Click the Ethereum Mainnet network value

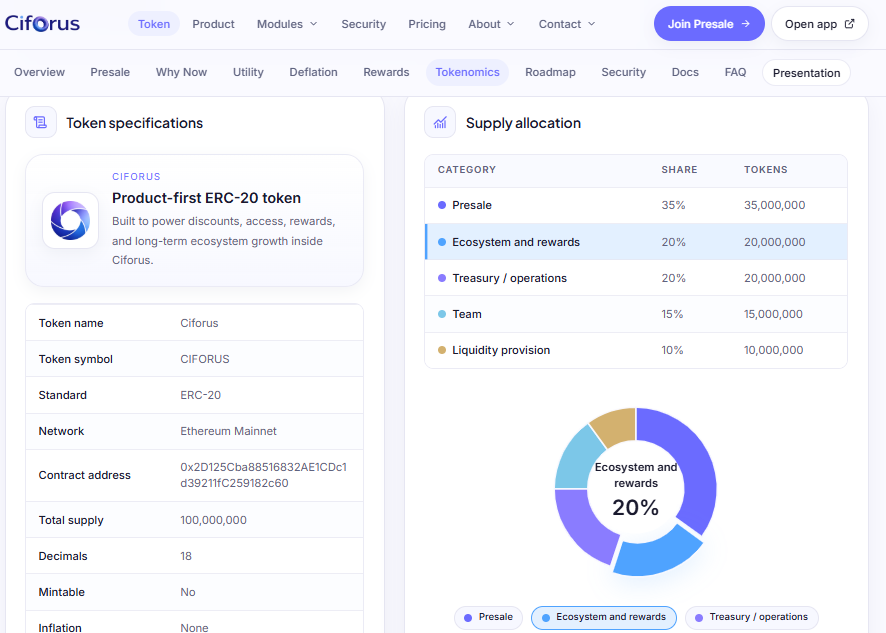pyautogui.click(x=228, y=431)
